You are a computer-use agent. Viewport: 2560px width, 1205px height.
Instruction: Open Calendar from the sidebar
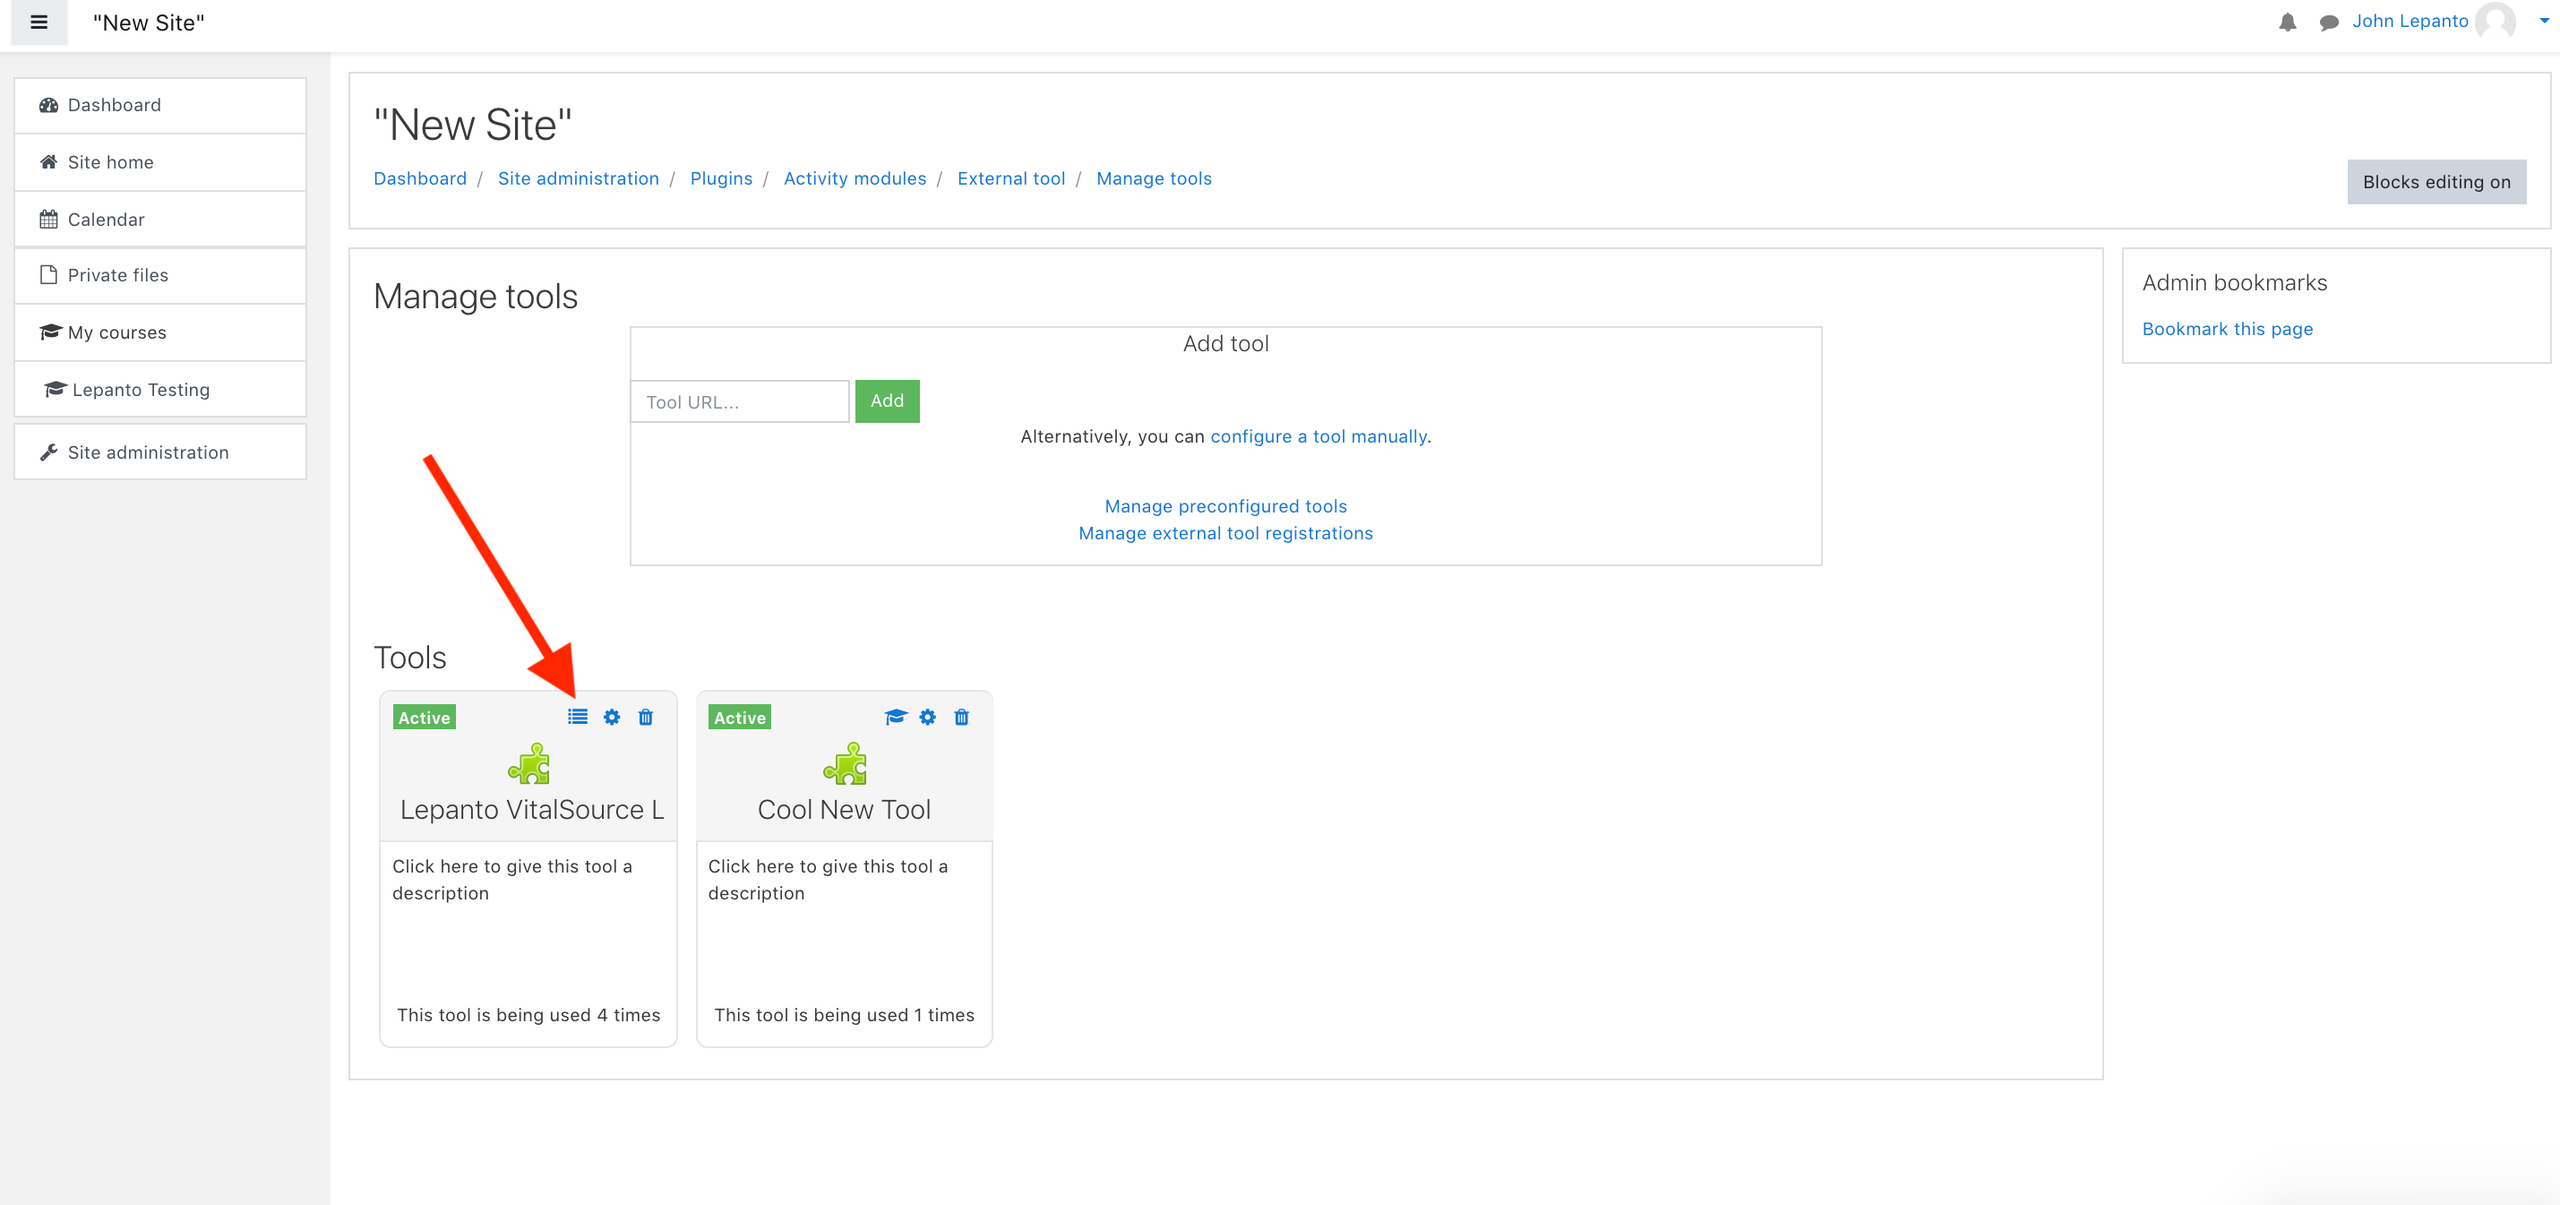160,219
